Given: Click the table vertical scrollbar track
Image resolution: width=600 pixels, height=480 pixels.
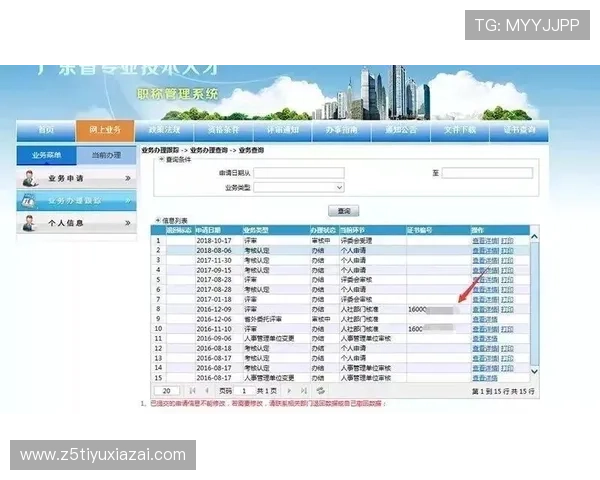Looking at the screenshot, I should (x=535, y=304).
